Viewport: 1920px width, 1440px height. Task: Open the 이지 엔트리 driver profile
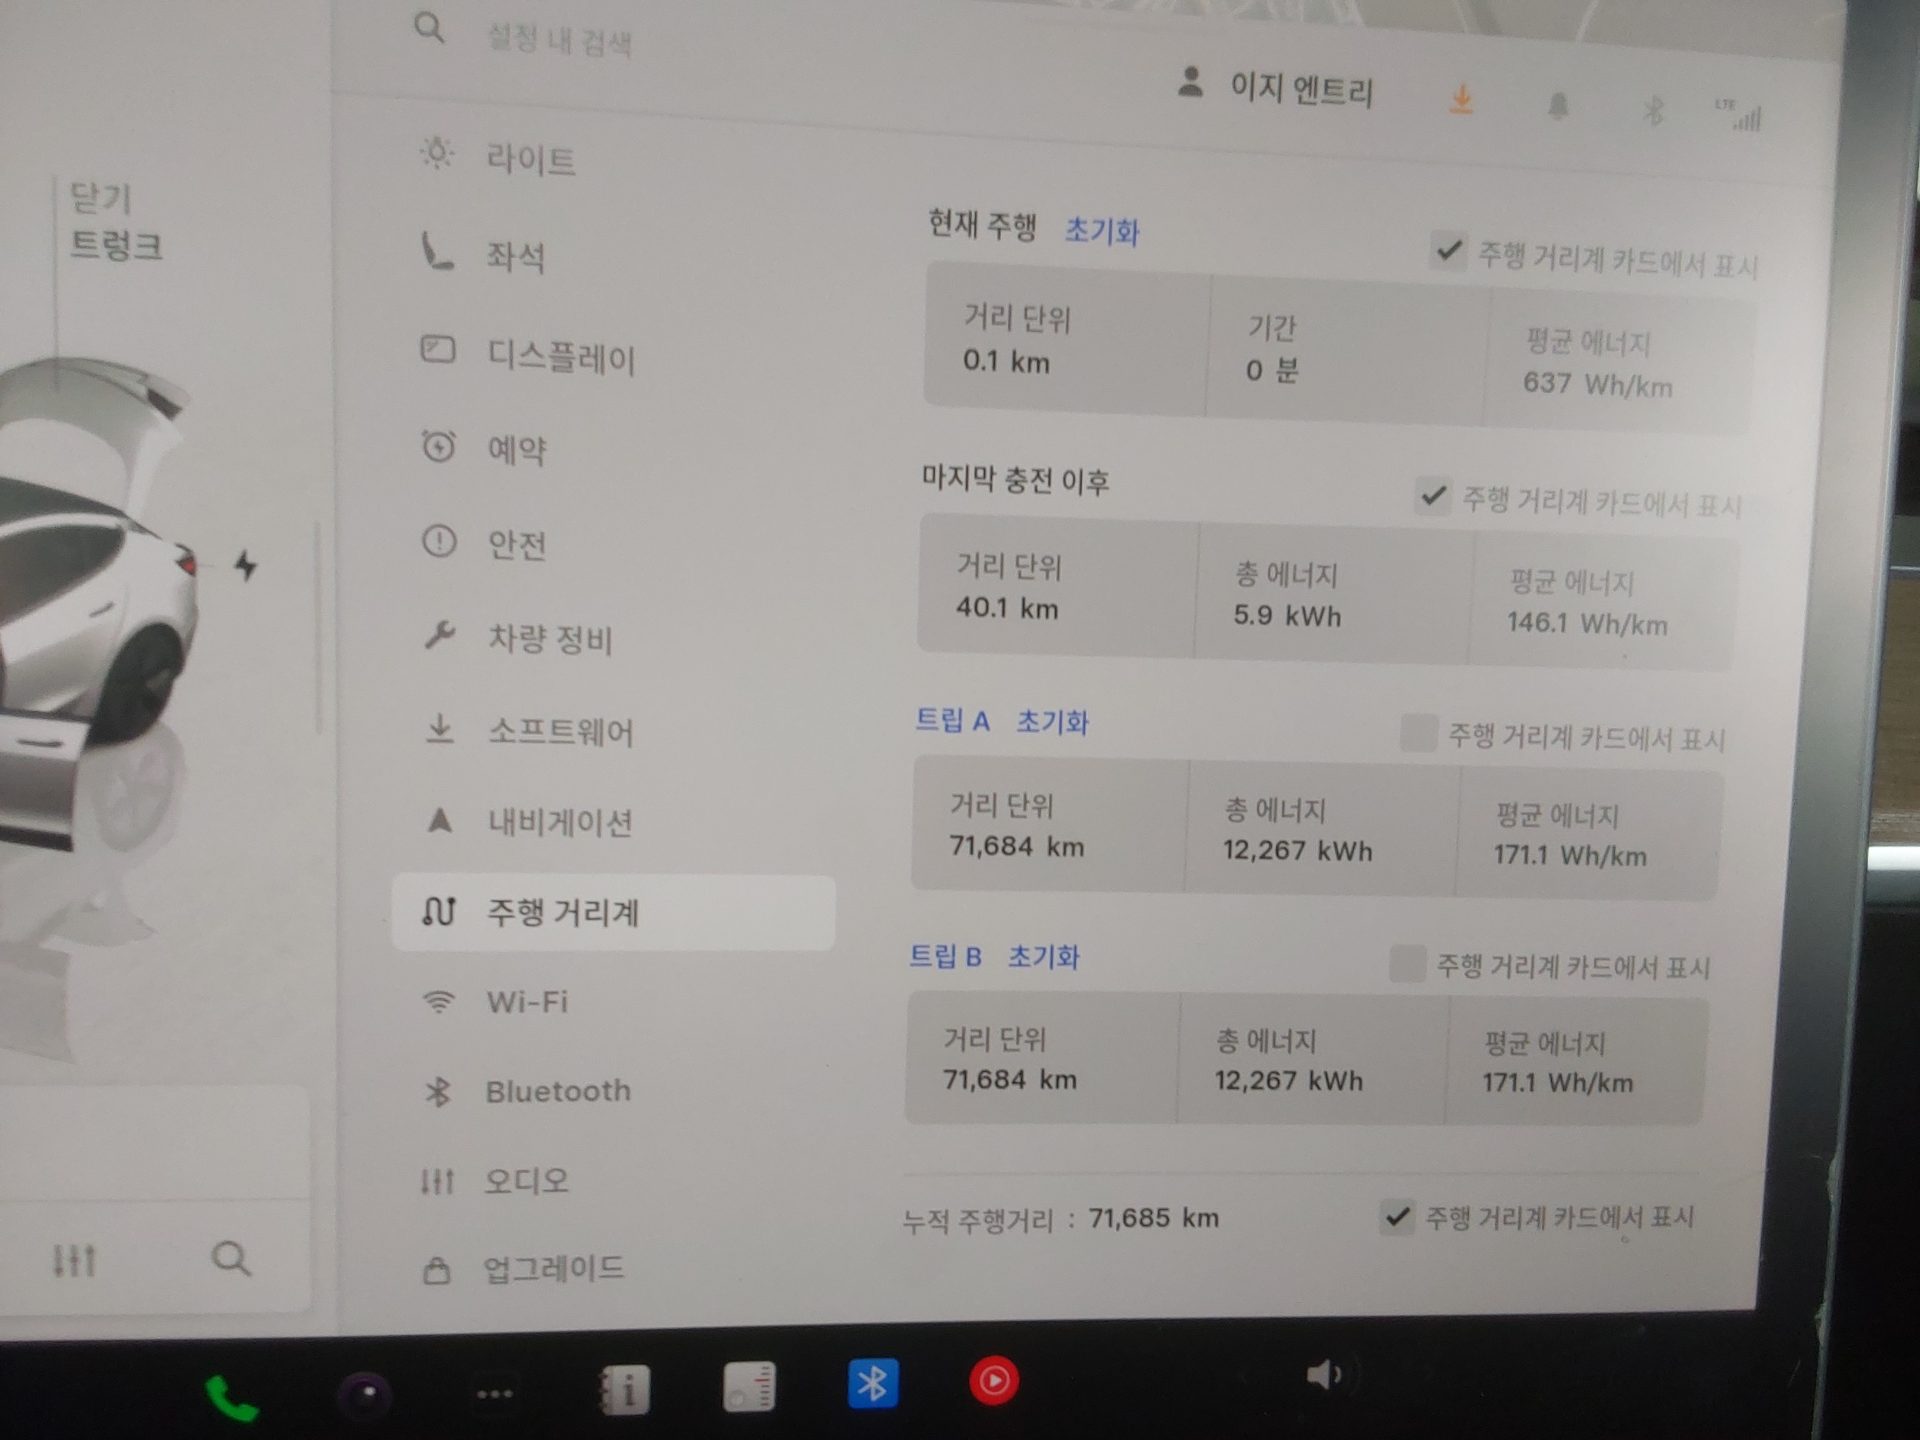coord(1276,87)
